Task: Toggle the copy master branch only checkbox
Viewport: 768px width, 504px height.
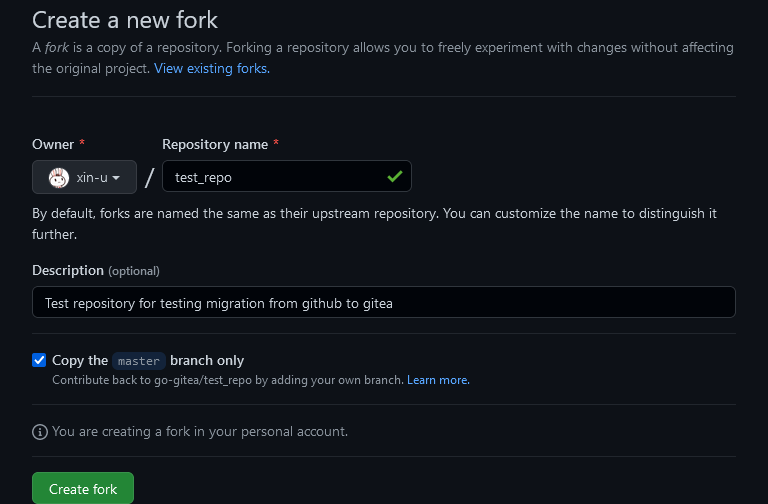Action: click(x=39, y=360)
